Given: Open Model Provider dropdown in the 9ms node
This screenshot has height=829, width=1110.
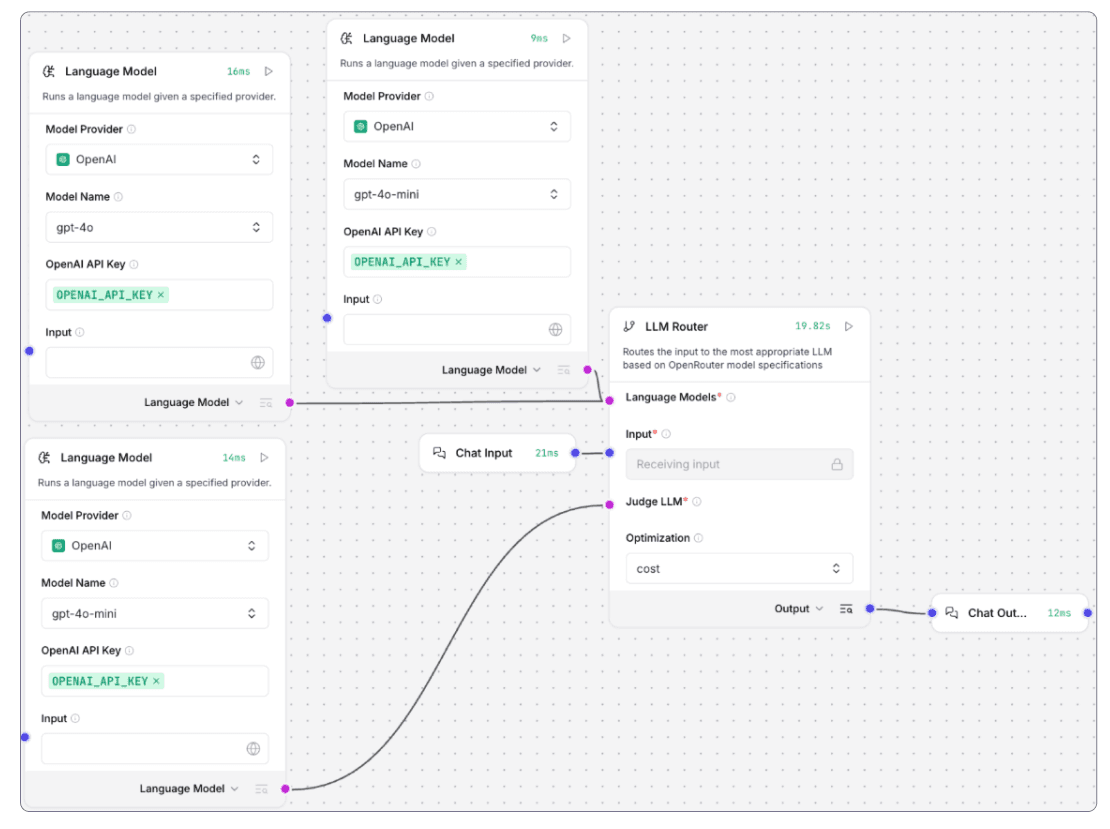Looking at the screenshot, I should pyautogui.click(x=457, y=127).
